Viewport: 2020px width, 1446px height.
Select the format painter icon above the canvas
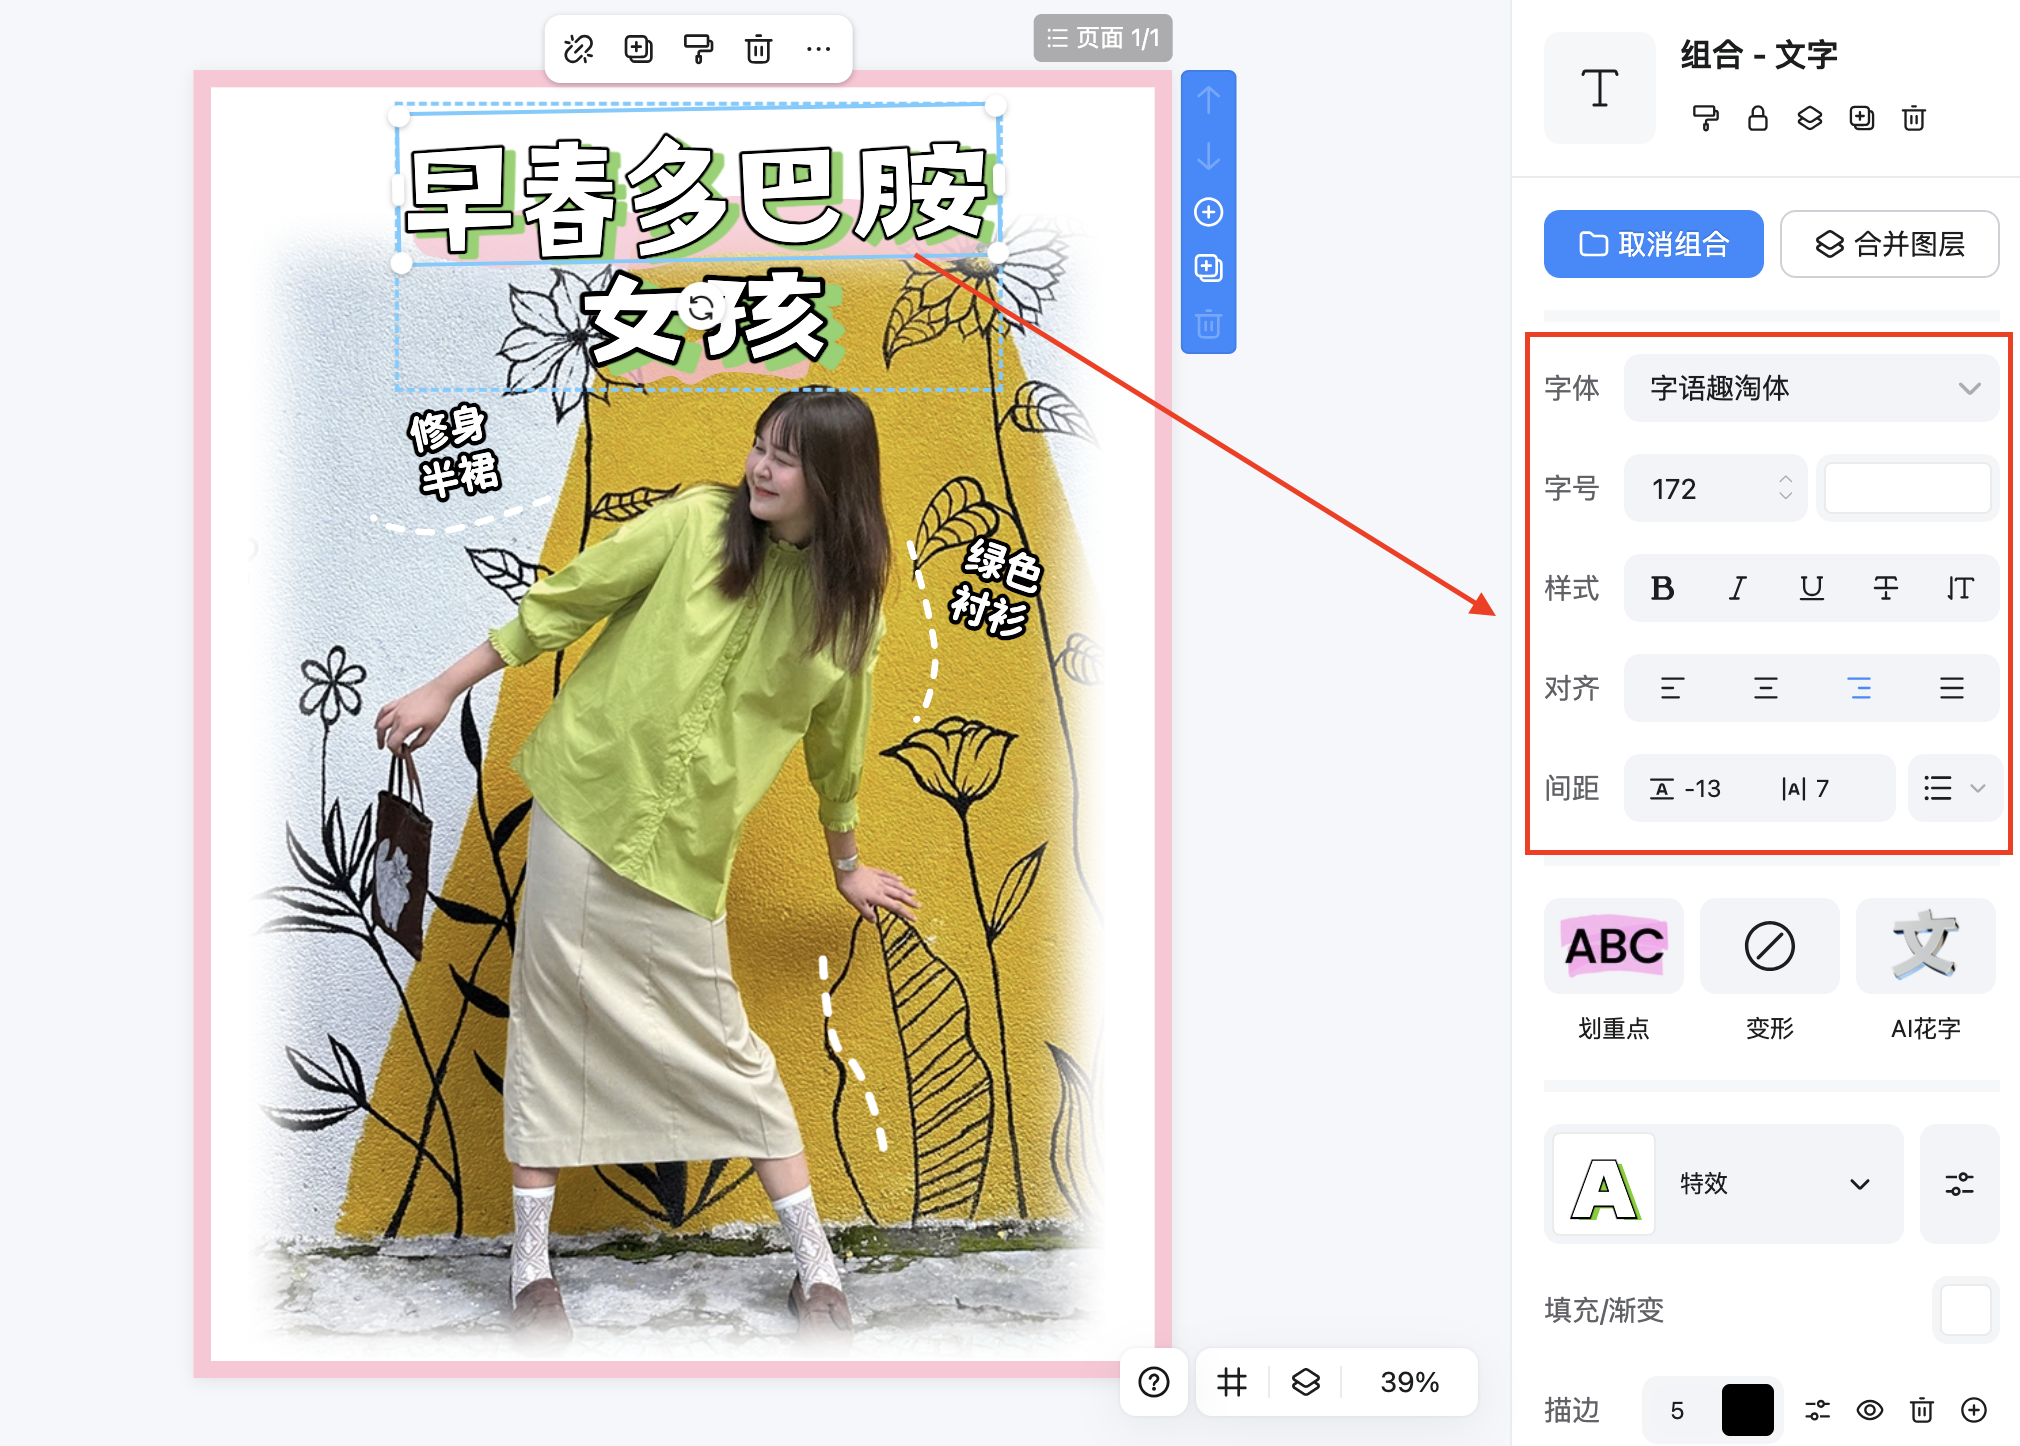click(698, 47)
